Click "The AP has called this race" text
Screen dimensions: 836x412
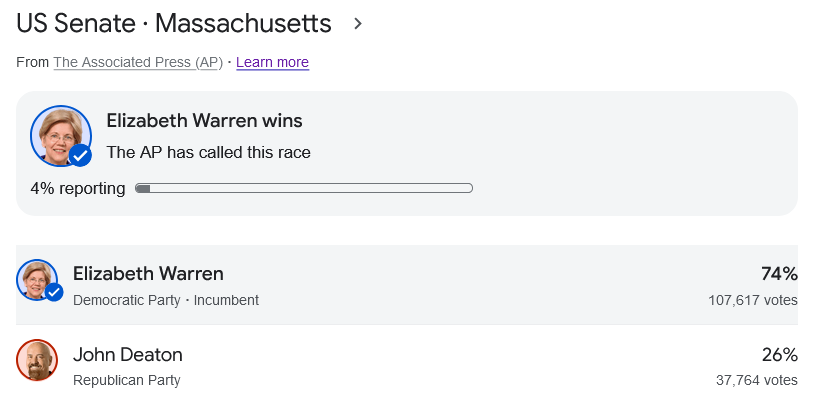pos(208,153)
